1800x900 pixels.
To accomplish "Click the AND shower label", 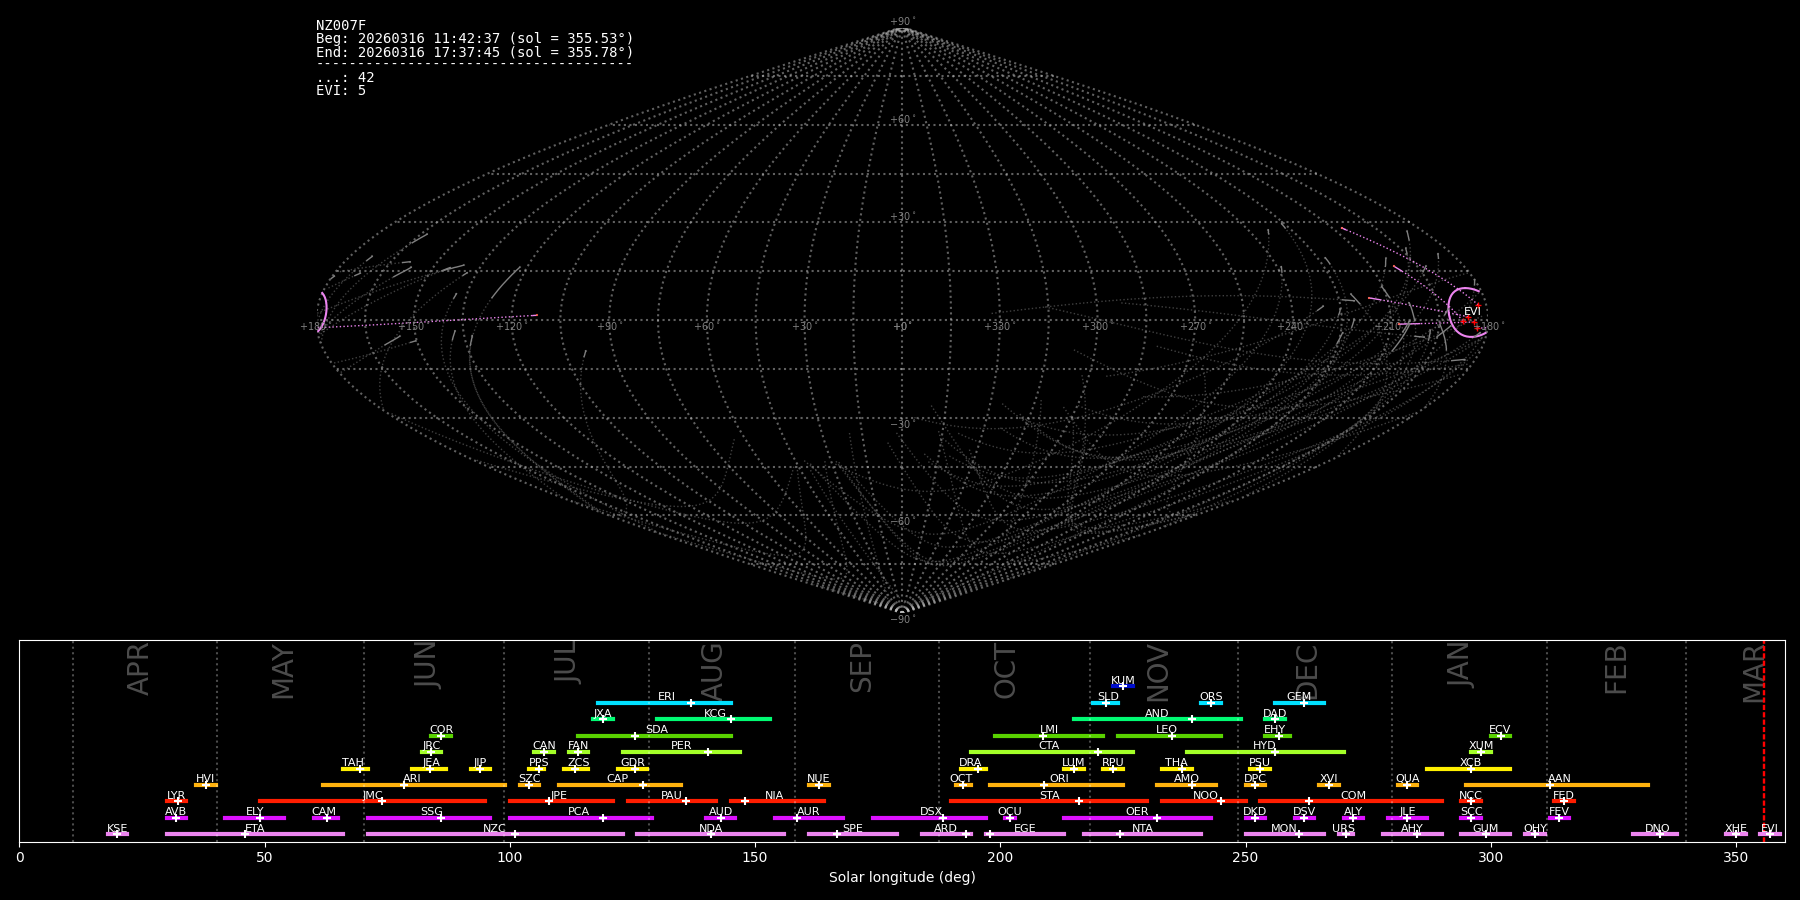I will 1157,714.
